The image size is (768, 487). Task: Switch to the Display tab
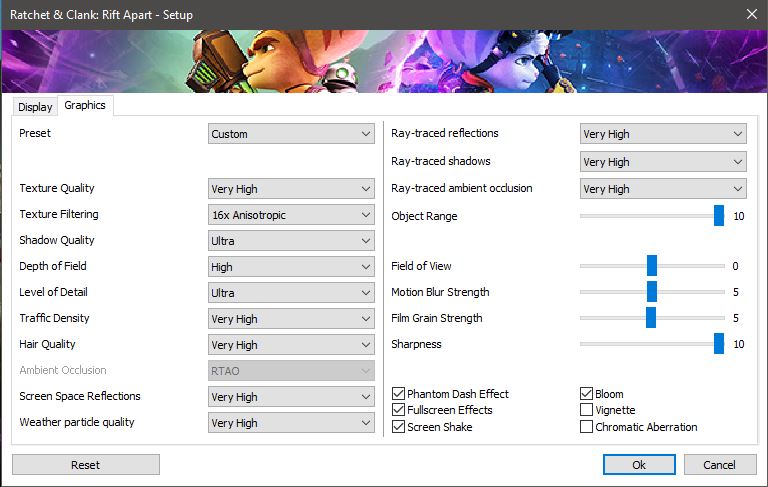[x=35, y=106]
